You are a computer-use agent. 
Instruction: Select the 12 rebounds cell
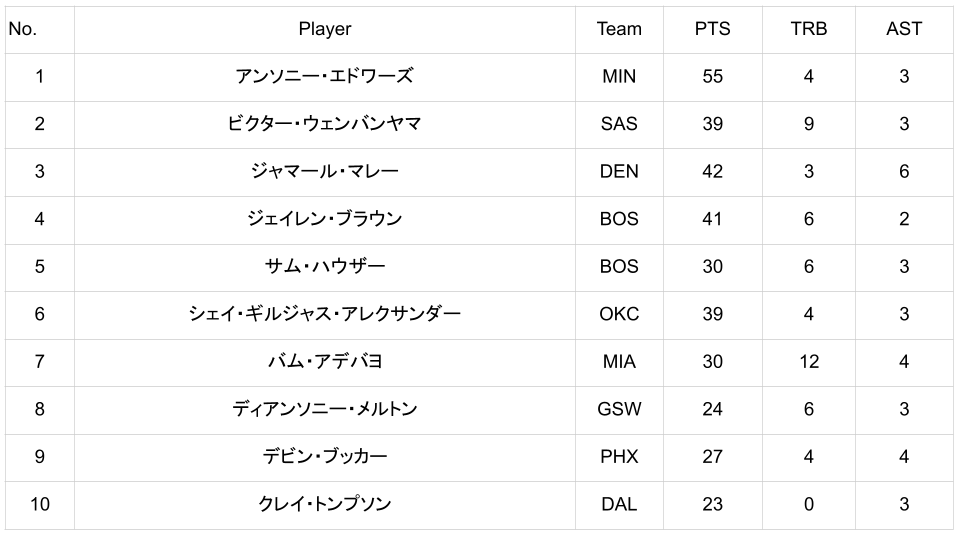808,361
